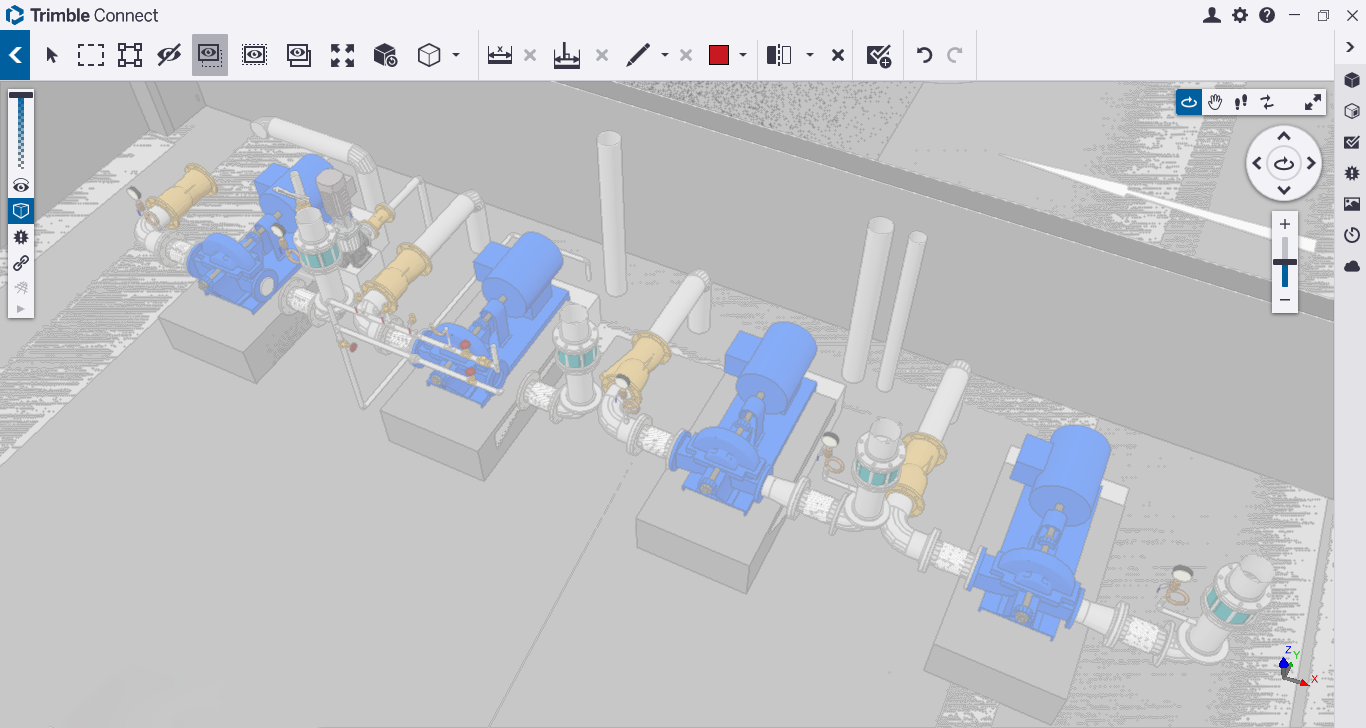Image resolution: width=1366 pixels, height=728 pixels.
Task: Choose the pan hand navigation mode
Action: [x=1215, y=102]
